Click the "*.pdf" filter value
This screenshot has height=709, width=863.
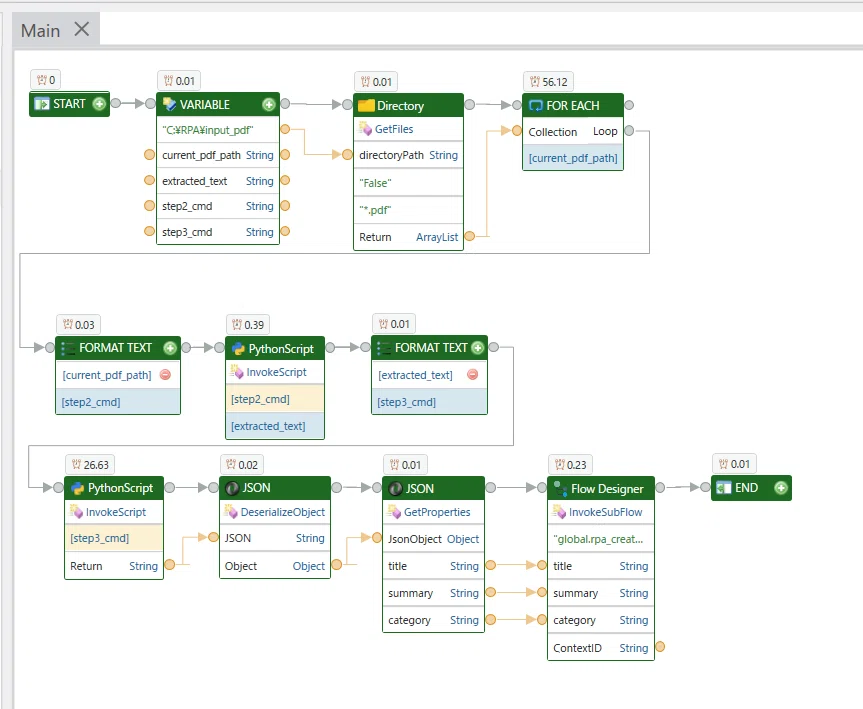(408, 210)
